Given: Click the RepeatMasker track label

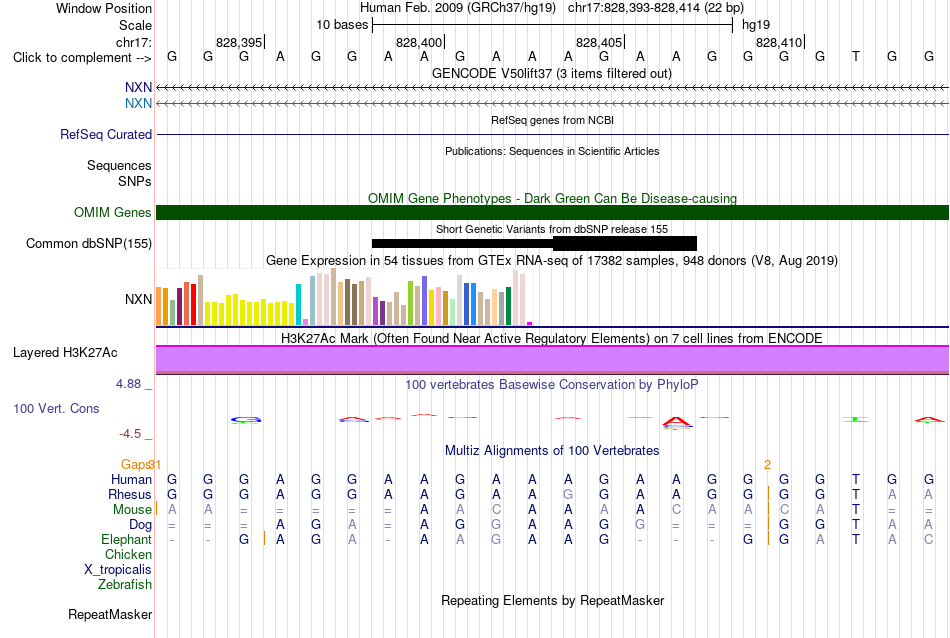Looking at the screenshot, I should (x=110, y=614).
